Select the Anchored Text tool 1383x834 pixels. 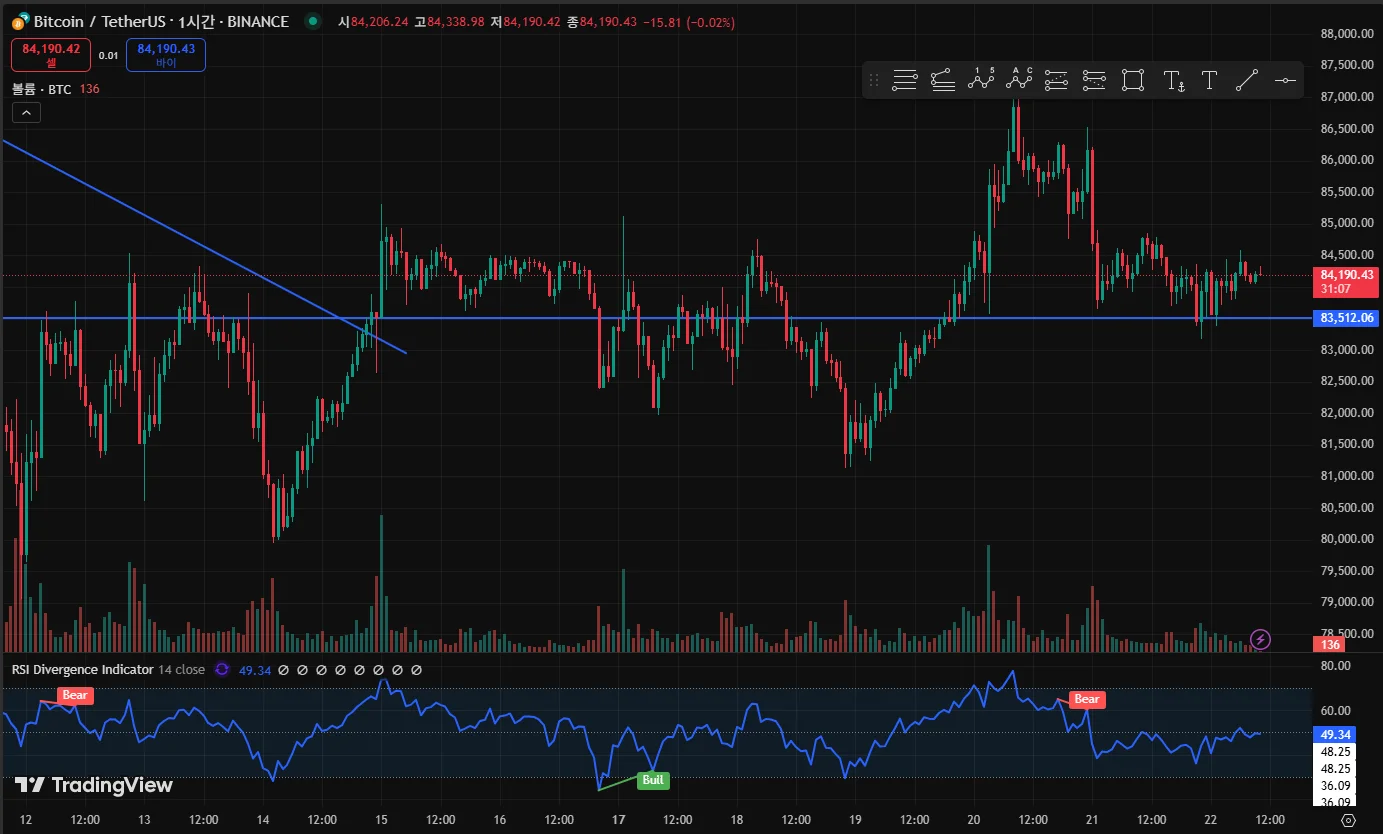point(1175,81)
